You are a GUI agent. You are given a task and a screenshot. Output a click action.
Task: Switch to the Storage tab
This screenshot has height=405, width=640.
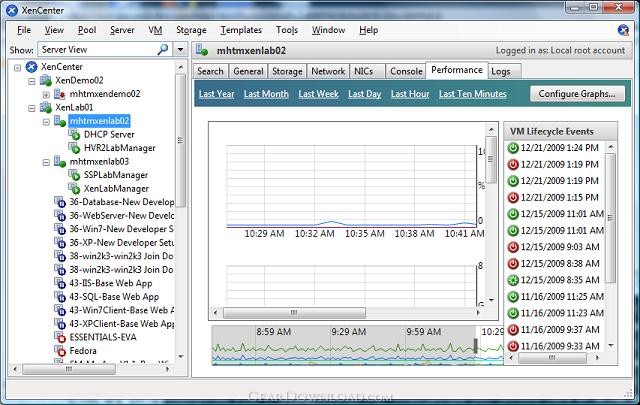point(287,71)
